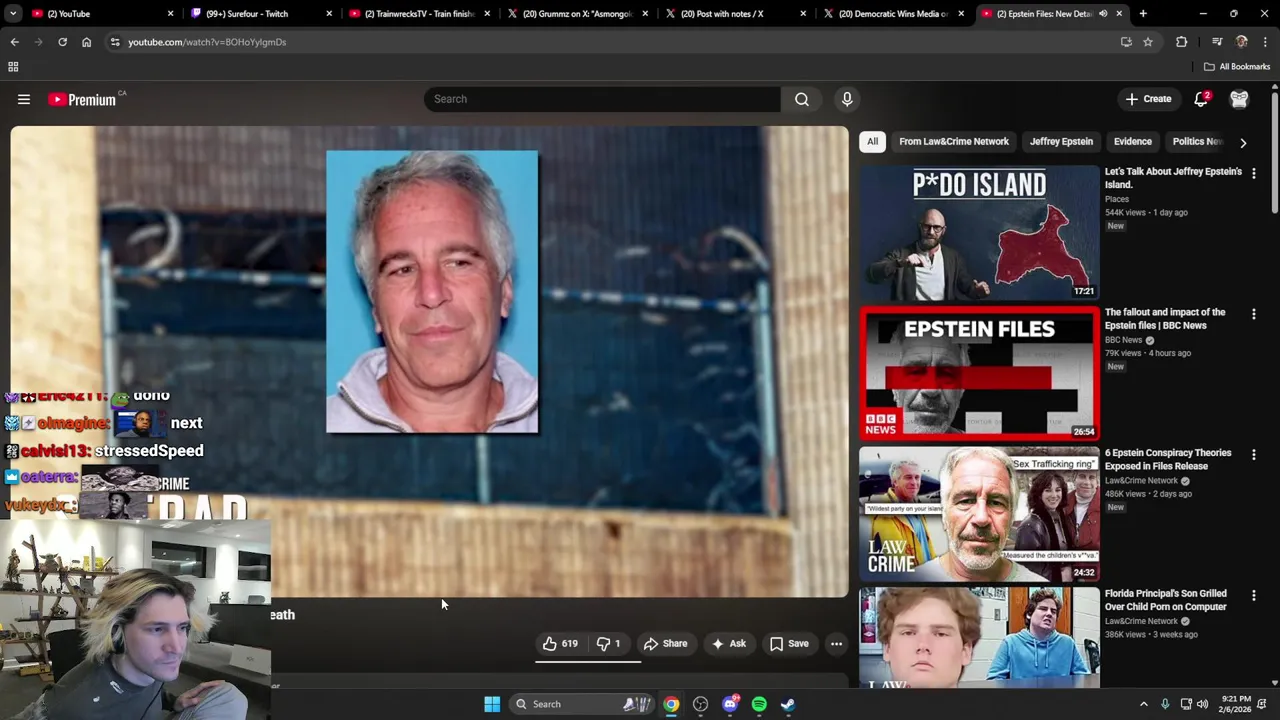The width and height of the screenshot is (1280, 720).
Task: Like the video with thumbs up
Action: (560, 644)
